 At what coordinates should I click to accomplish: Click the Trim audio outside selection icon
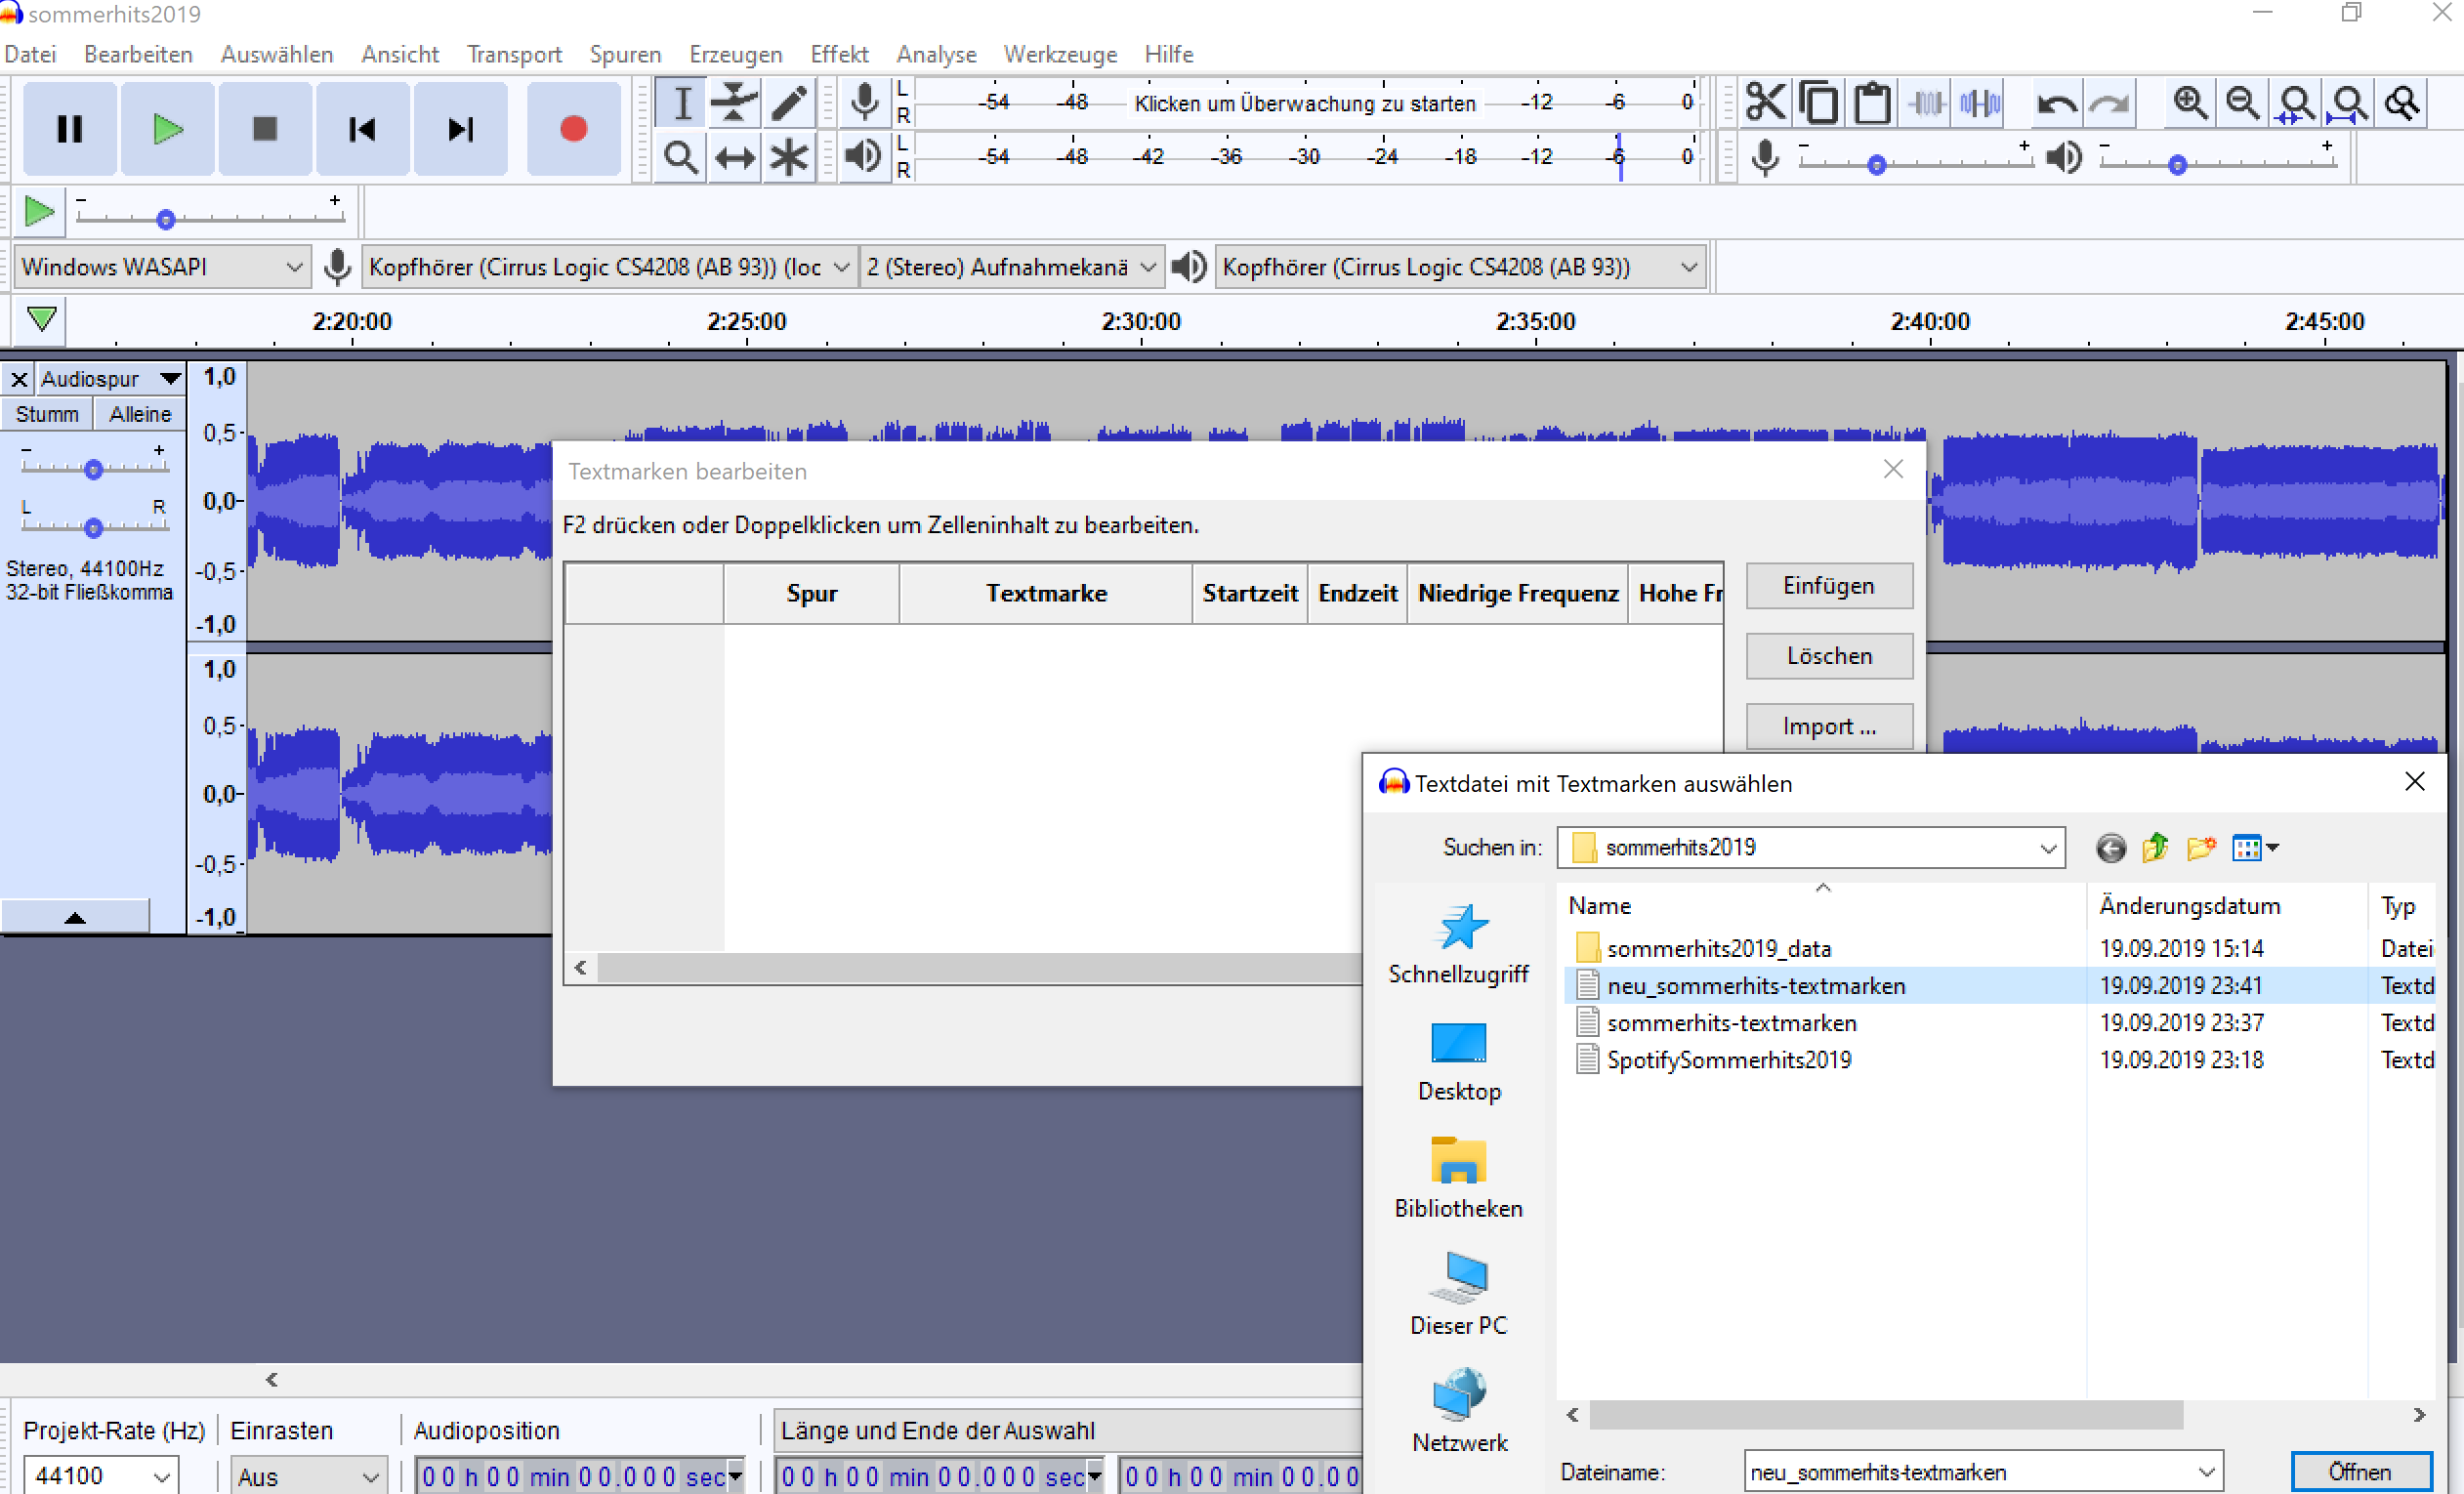point(1926,103)
